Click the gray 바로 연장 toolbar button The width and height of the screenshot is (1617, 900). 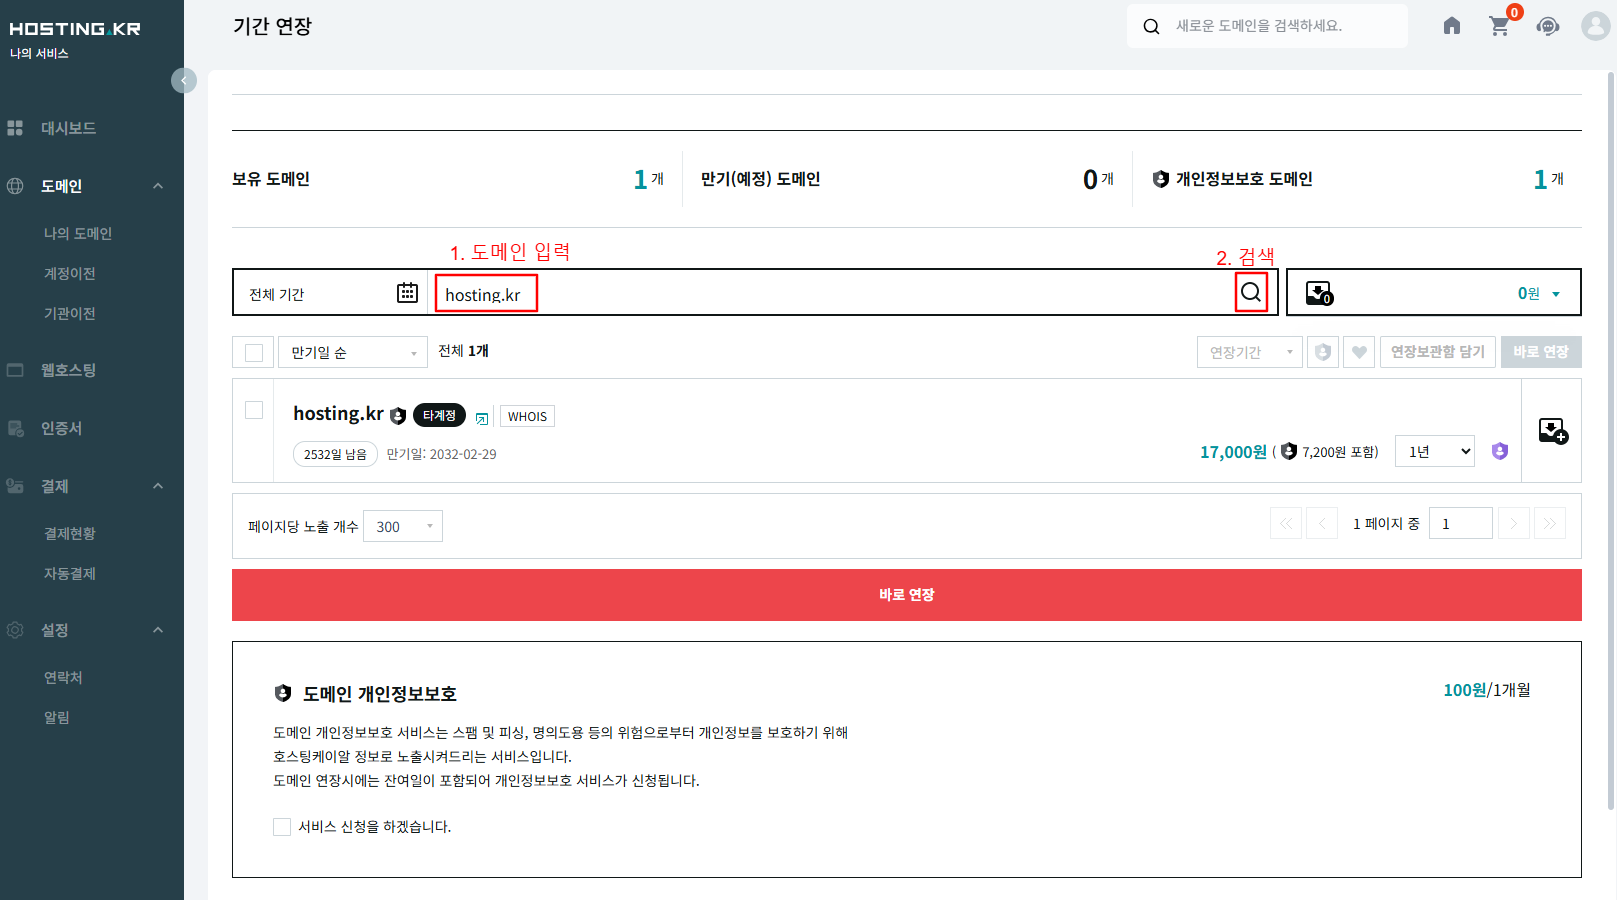pos(1541,352)
